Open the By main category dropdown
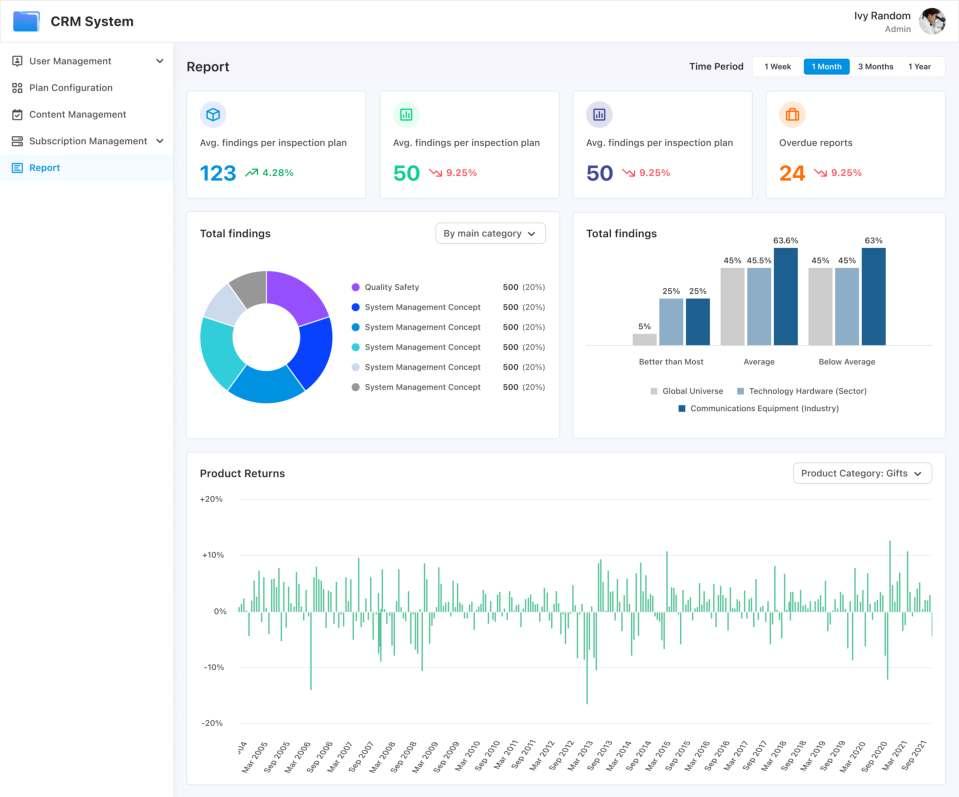This screenshot has height=797, width=959. click(490, 234)
